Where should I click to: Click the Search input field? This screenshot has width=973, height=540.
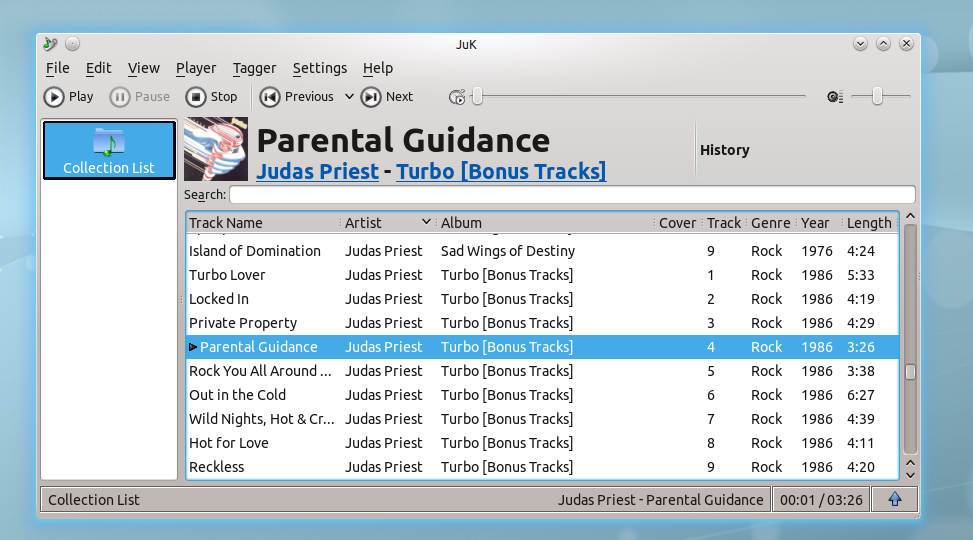572,195
